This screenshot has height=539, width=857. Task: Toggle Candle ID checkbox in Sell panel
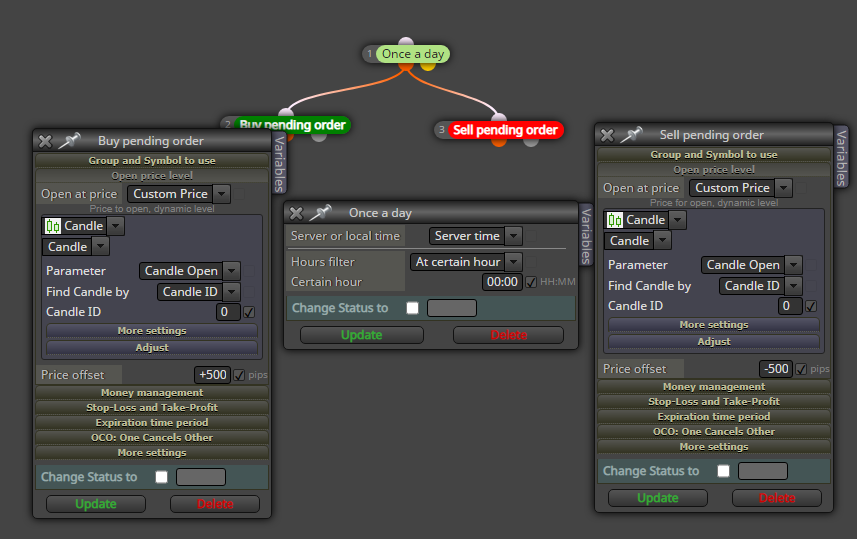[811, 306]
